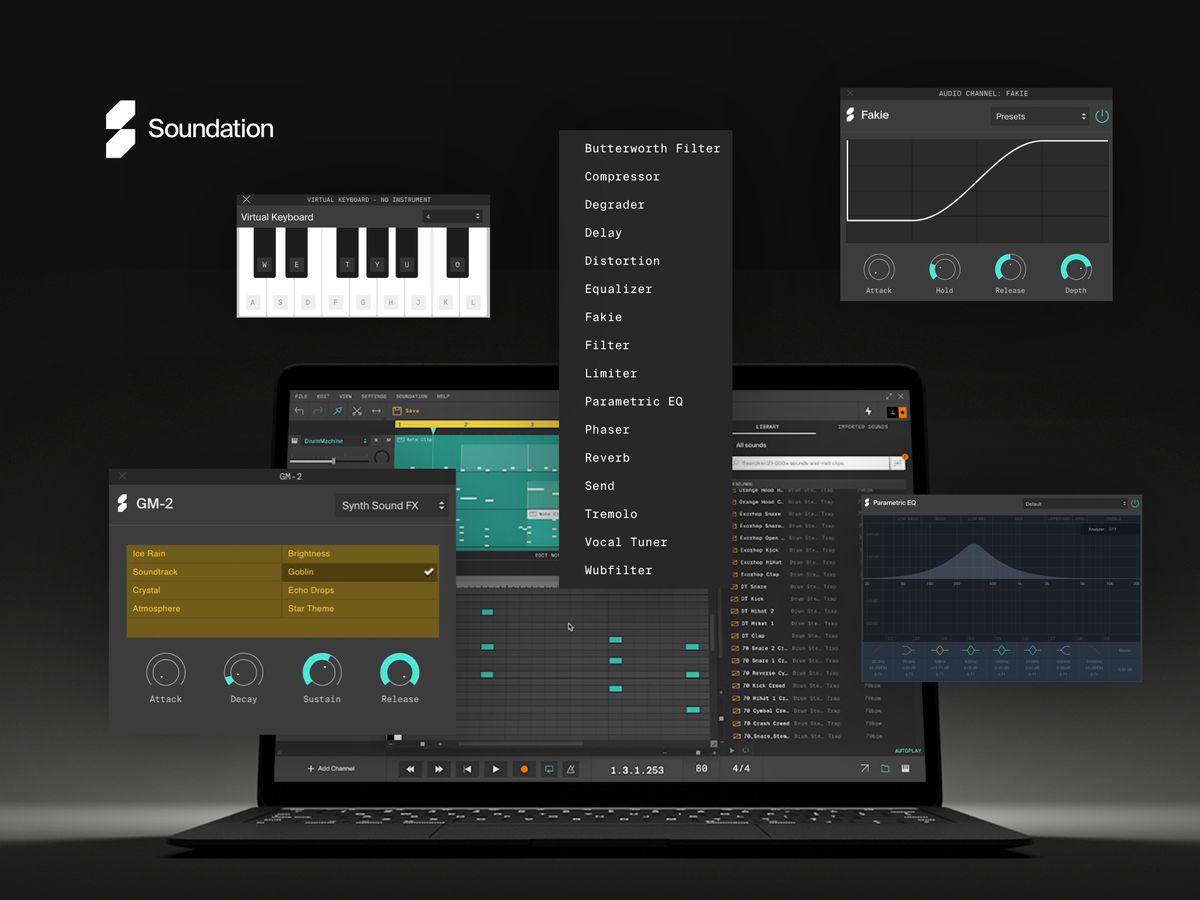
Task: Click the GM-2 Attack knob
Action: pyautogui.click(x=166, y=672)
